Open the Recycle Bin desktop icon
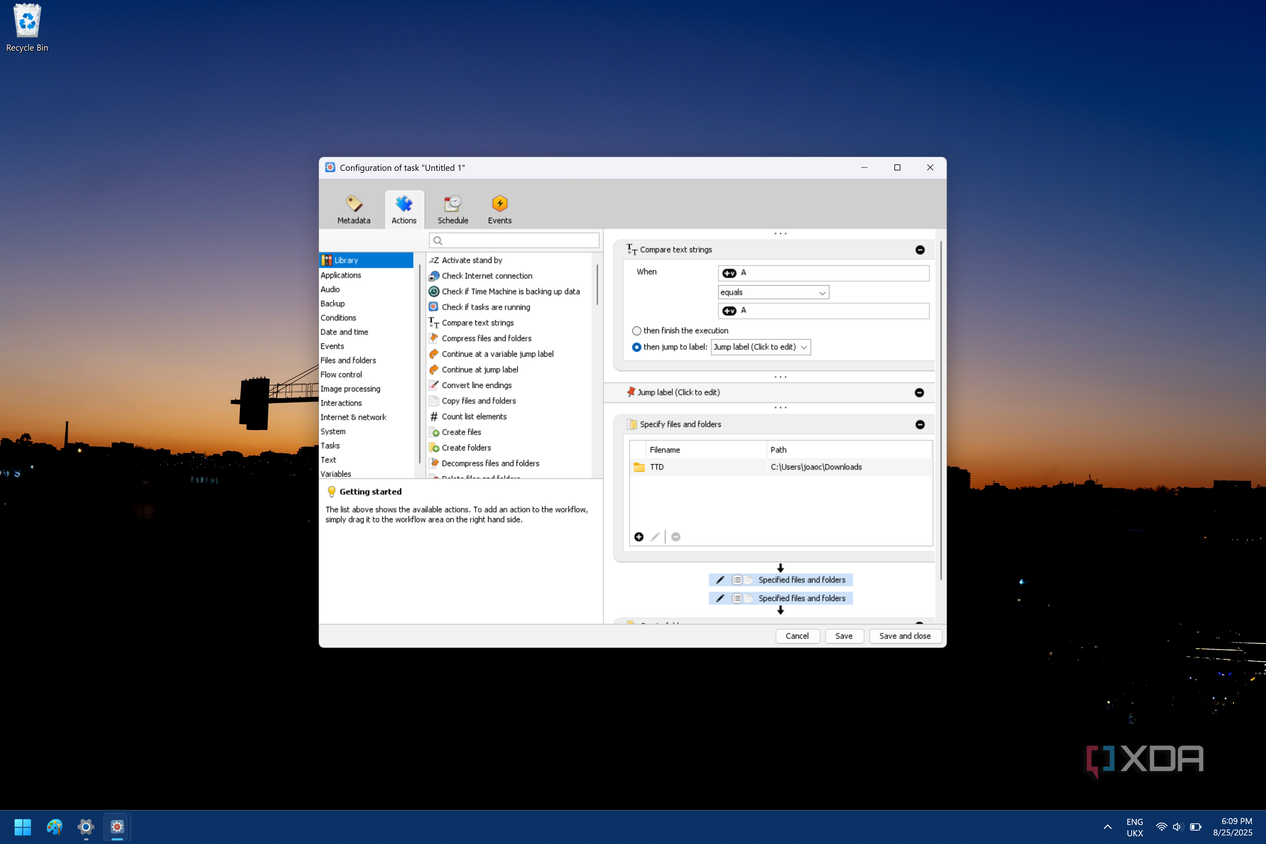 (x=27, y=28)
